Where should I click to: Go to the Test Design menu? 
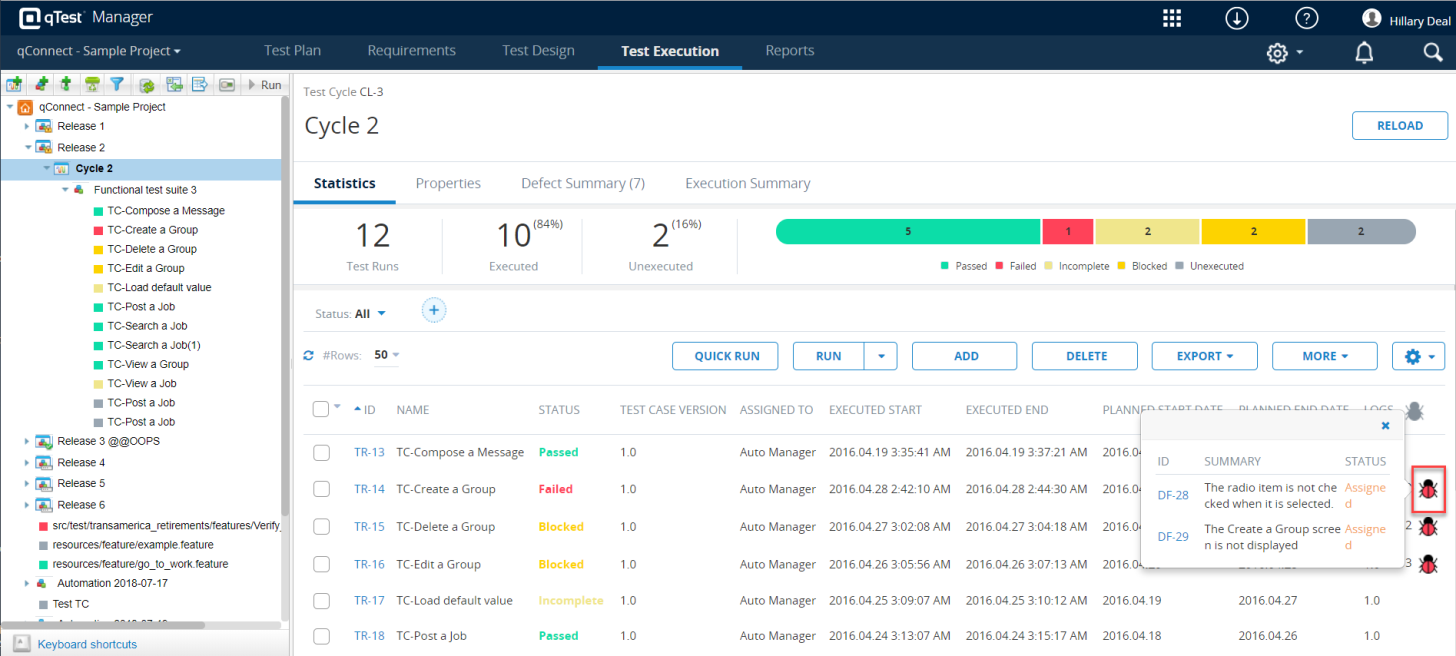(x=538, y=51)
